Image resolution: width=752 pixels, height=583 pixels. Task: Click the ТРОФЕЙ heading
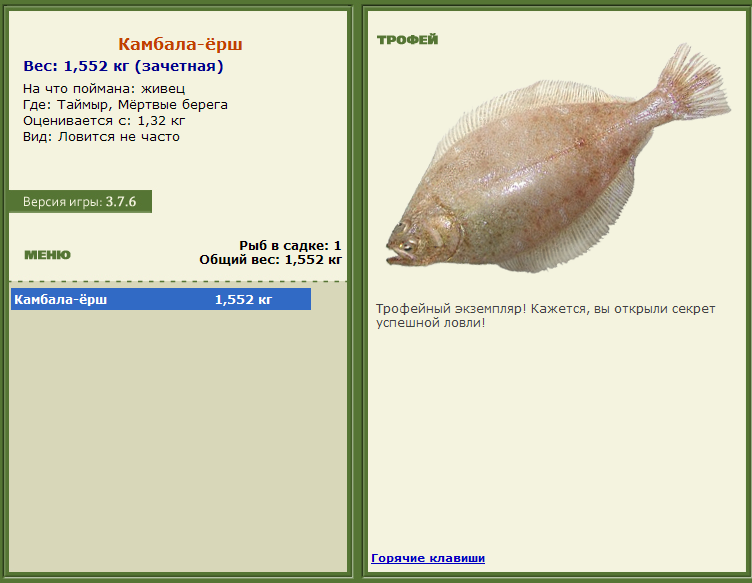pyautogui.click(x=408, y=40)
